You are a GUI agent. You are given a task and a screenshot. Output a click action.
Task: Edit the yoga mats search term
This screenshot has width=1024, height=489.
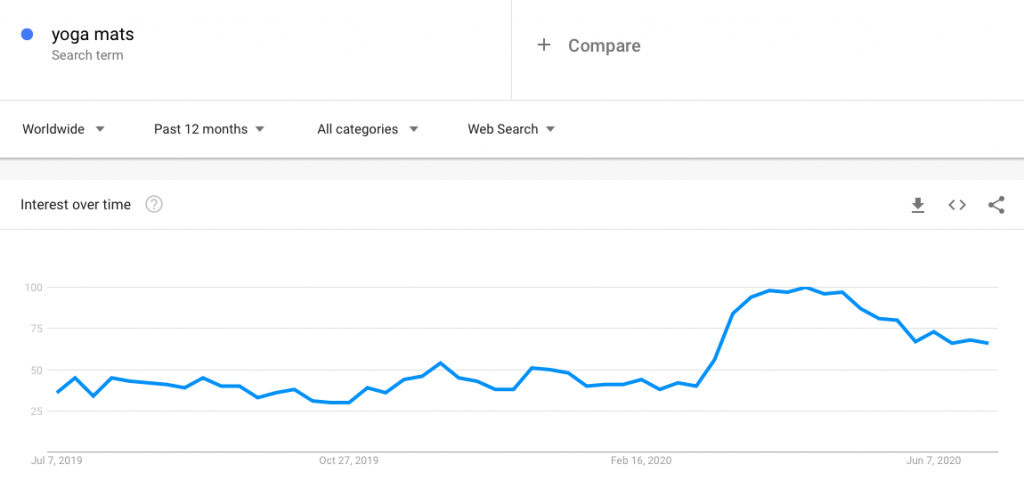tap(93, 34)
